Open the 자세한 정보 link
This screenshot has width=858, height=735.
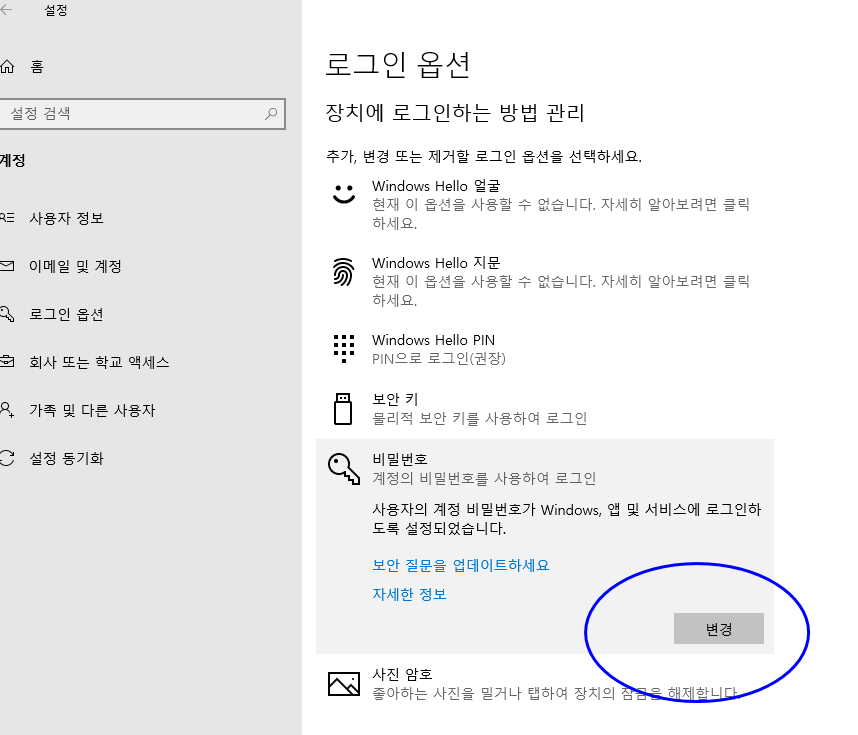[x=409, y=594]
